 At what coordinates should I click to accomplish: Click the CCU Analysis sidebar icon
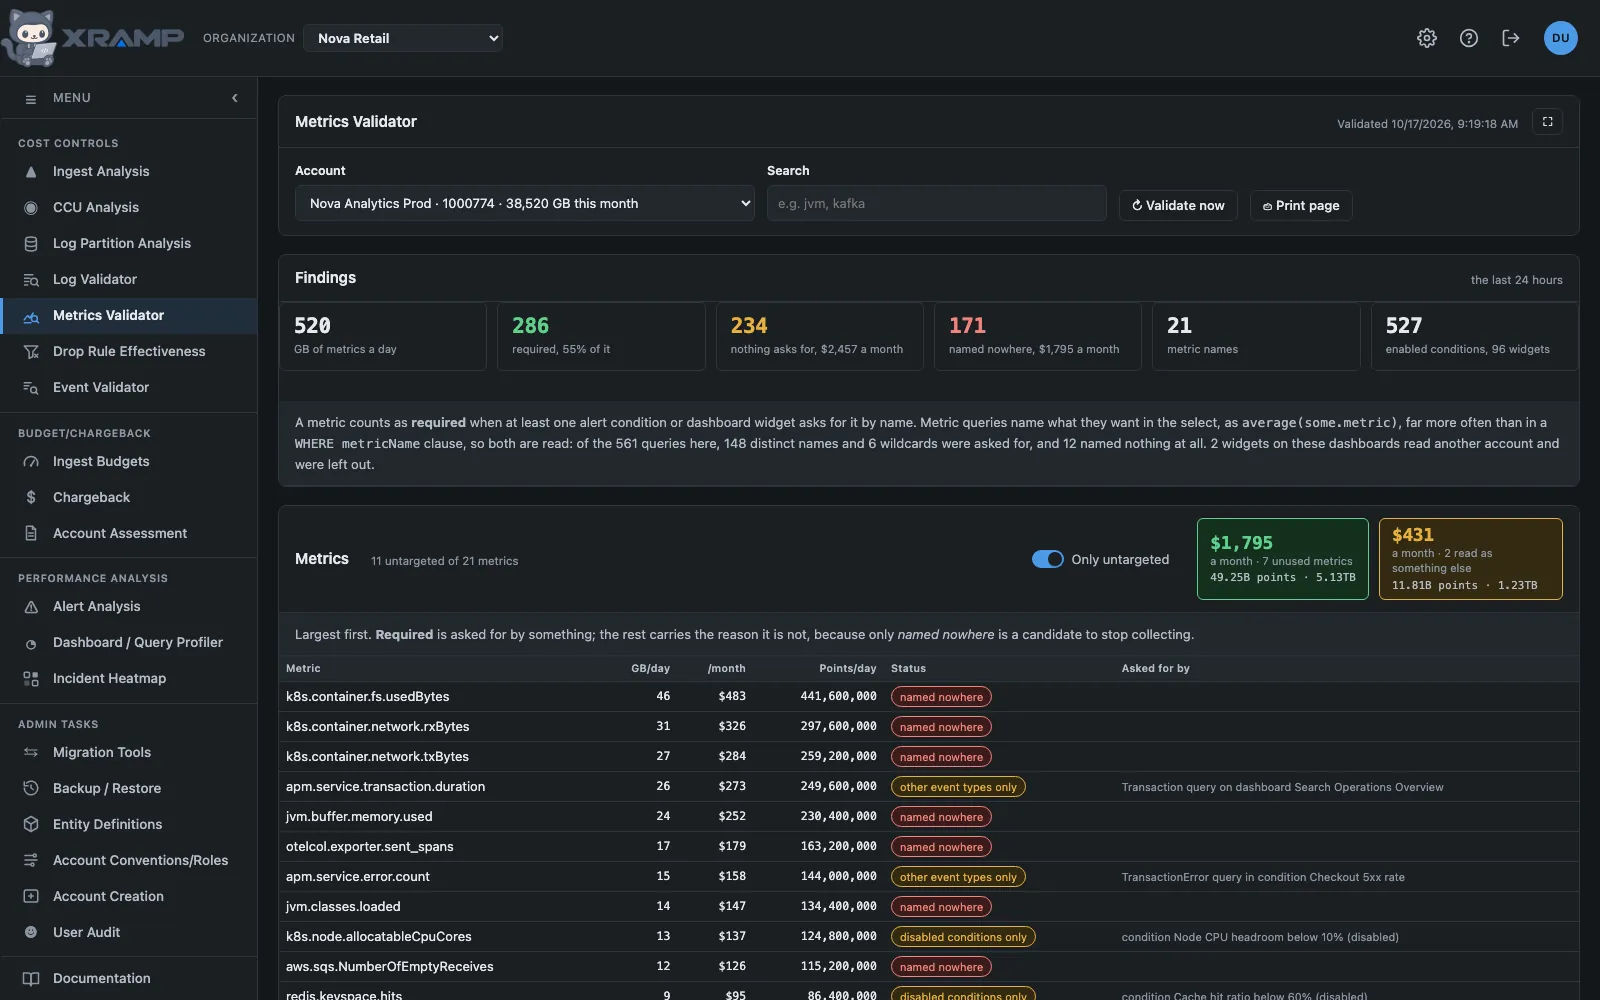point(31,208)
